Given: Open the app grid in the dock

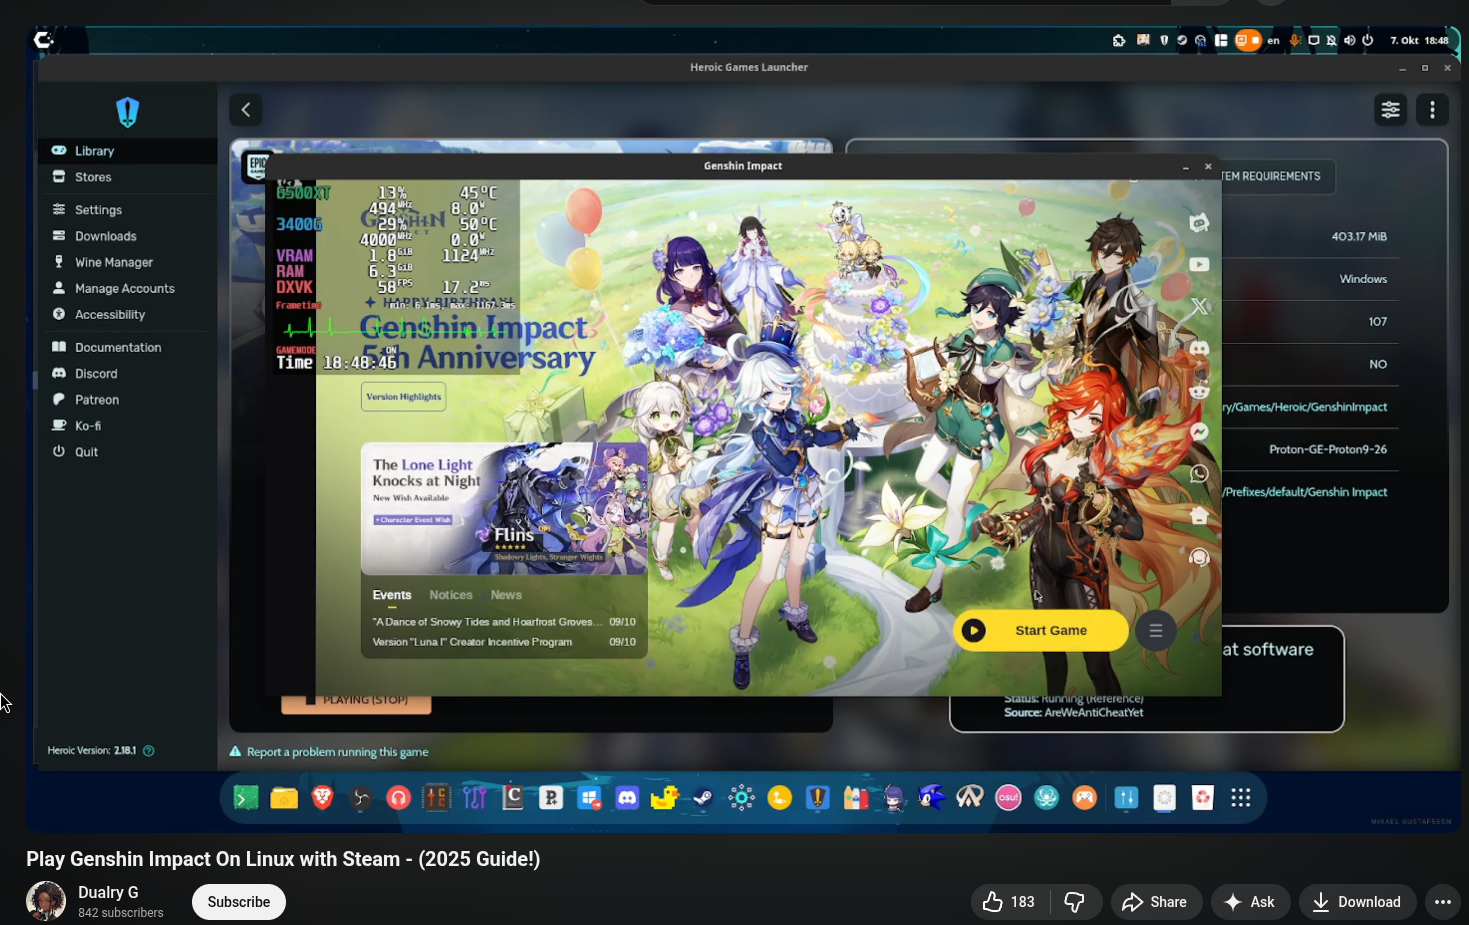Looking at the screenshot, I should tap(1241, 798).
